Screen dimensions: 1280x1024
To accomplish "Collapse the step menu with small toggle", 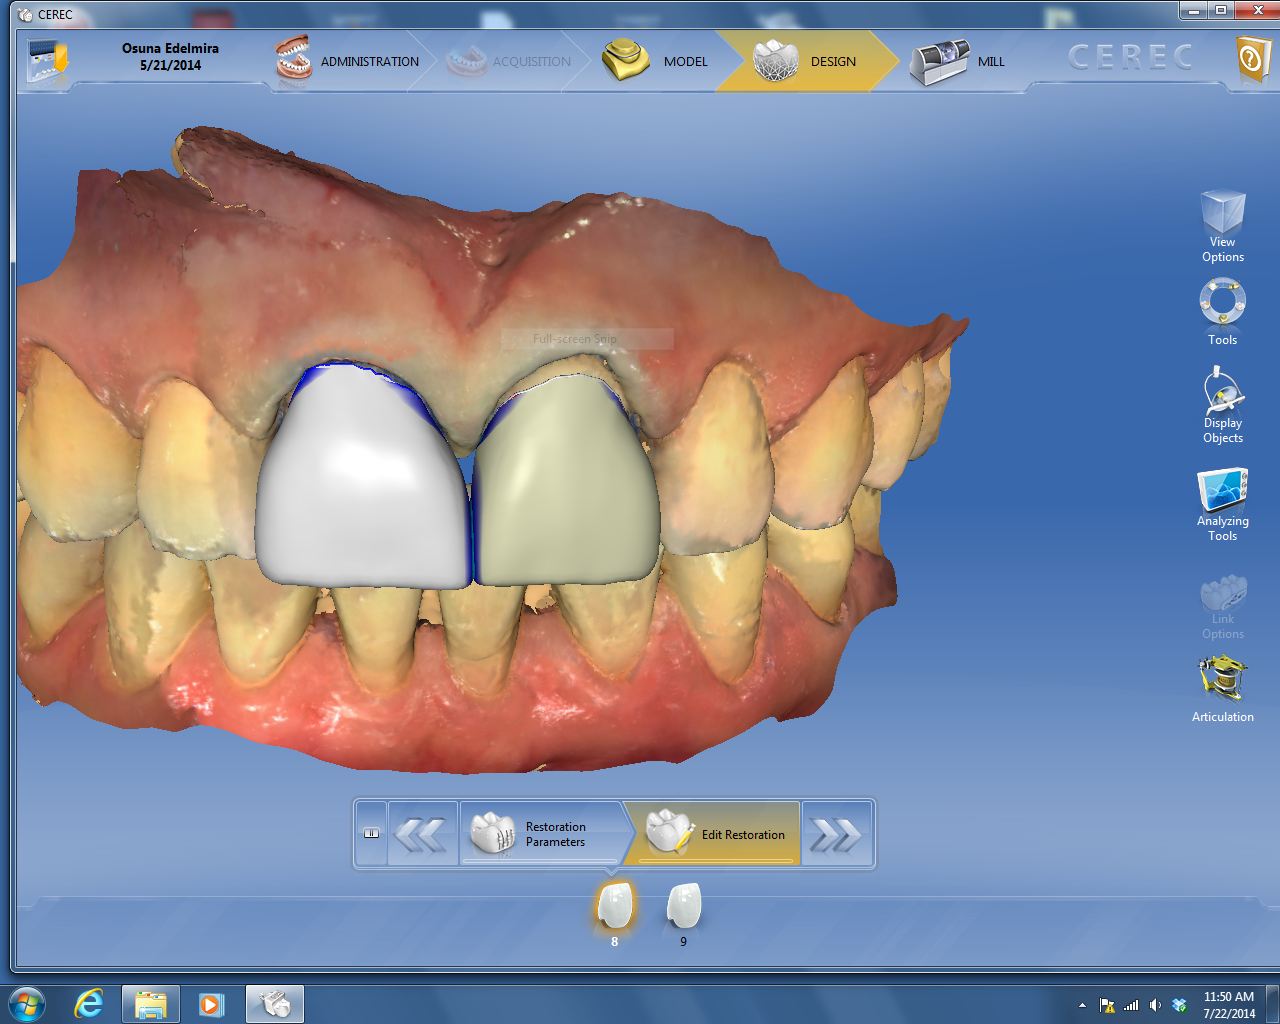I will pos(371,833).
